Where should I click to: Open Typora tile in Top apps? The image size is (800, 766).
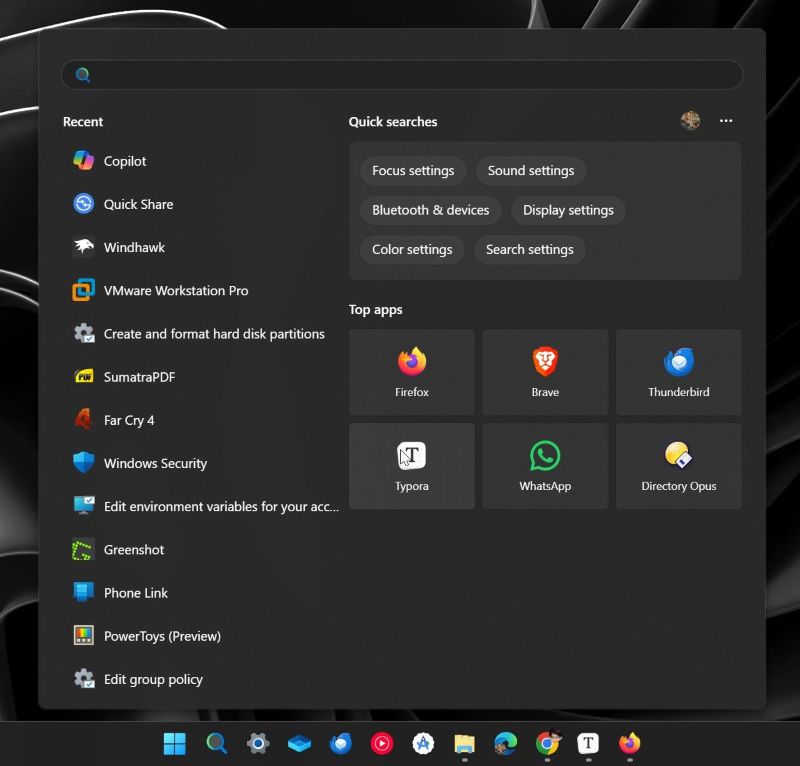point(411,466)
